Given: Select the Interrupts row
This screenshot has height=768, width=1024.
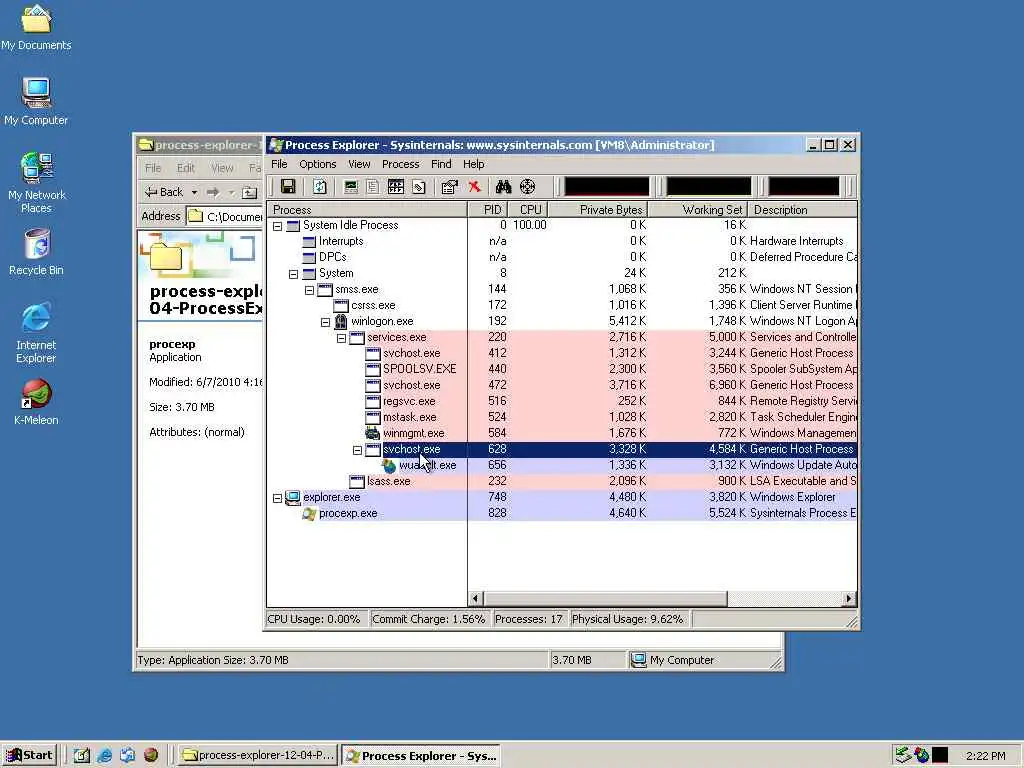Looking at the screenshot, I should pos(562,241).
